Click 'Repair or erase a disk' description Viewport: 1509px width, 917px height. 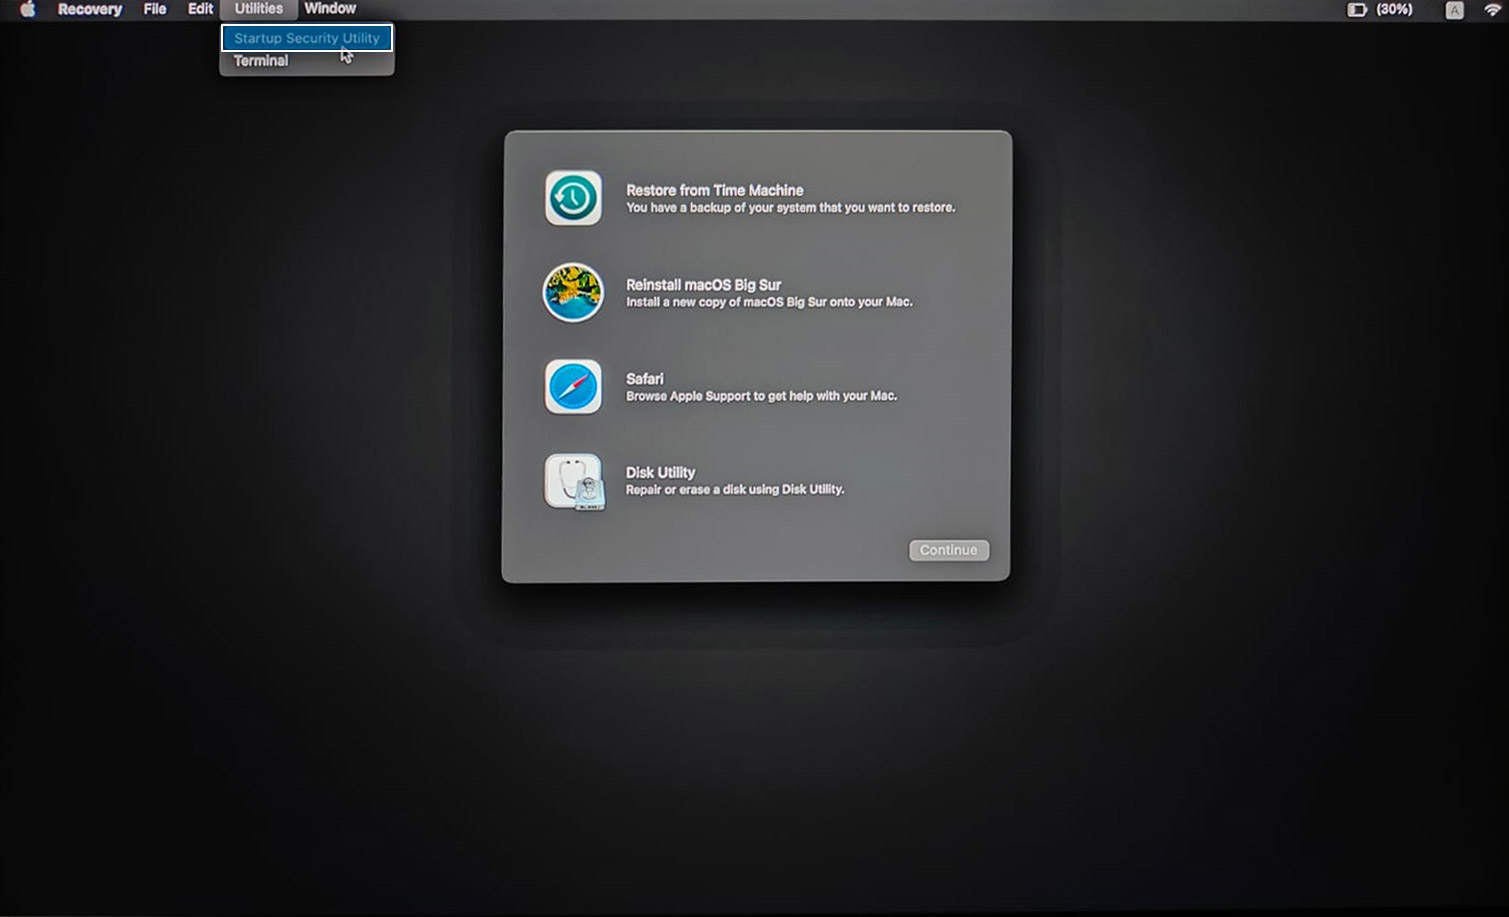click(735, 490)
